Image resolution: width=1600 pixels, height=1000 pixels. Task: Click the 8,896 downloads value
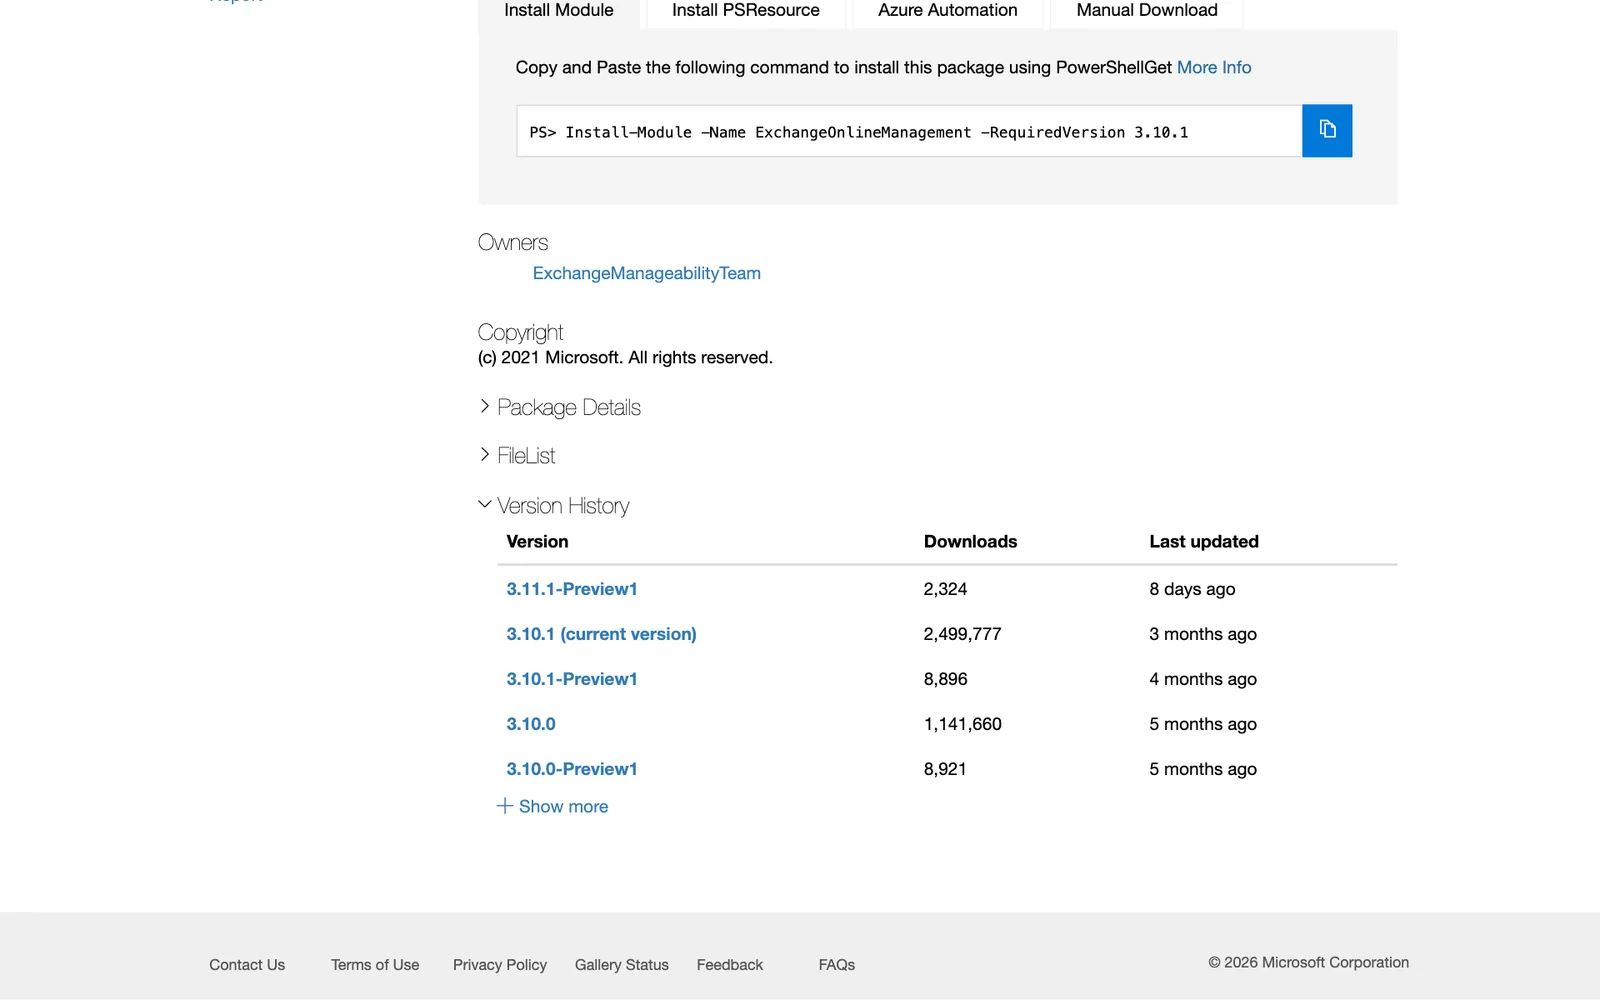pyautogui.click(x=946, y=679)
